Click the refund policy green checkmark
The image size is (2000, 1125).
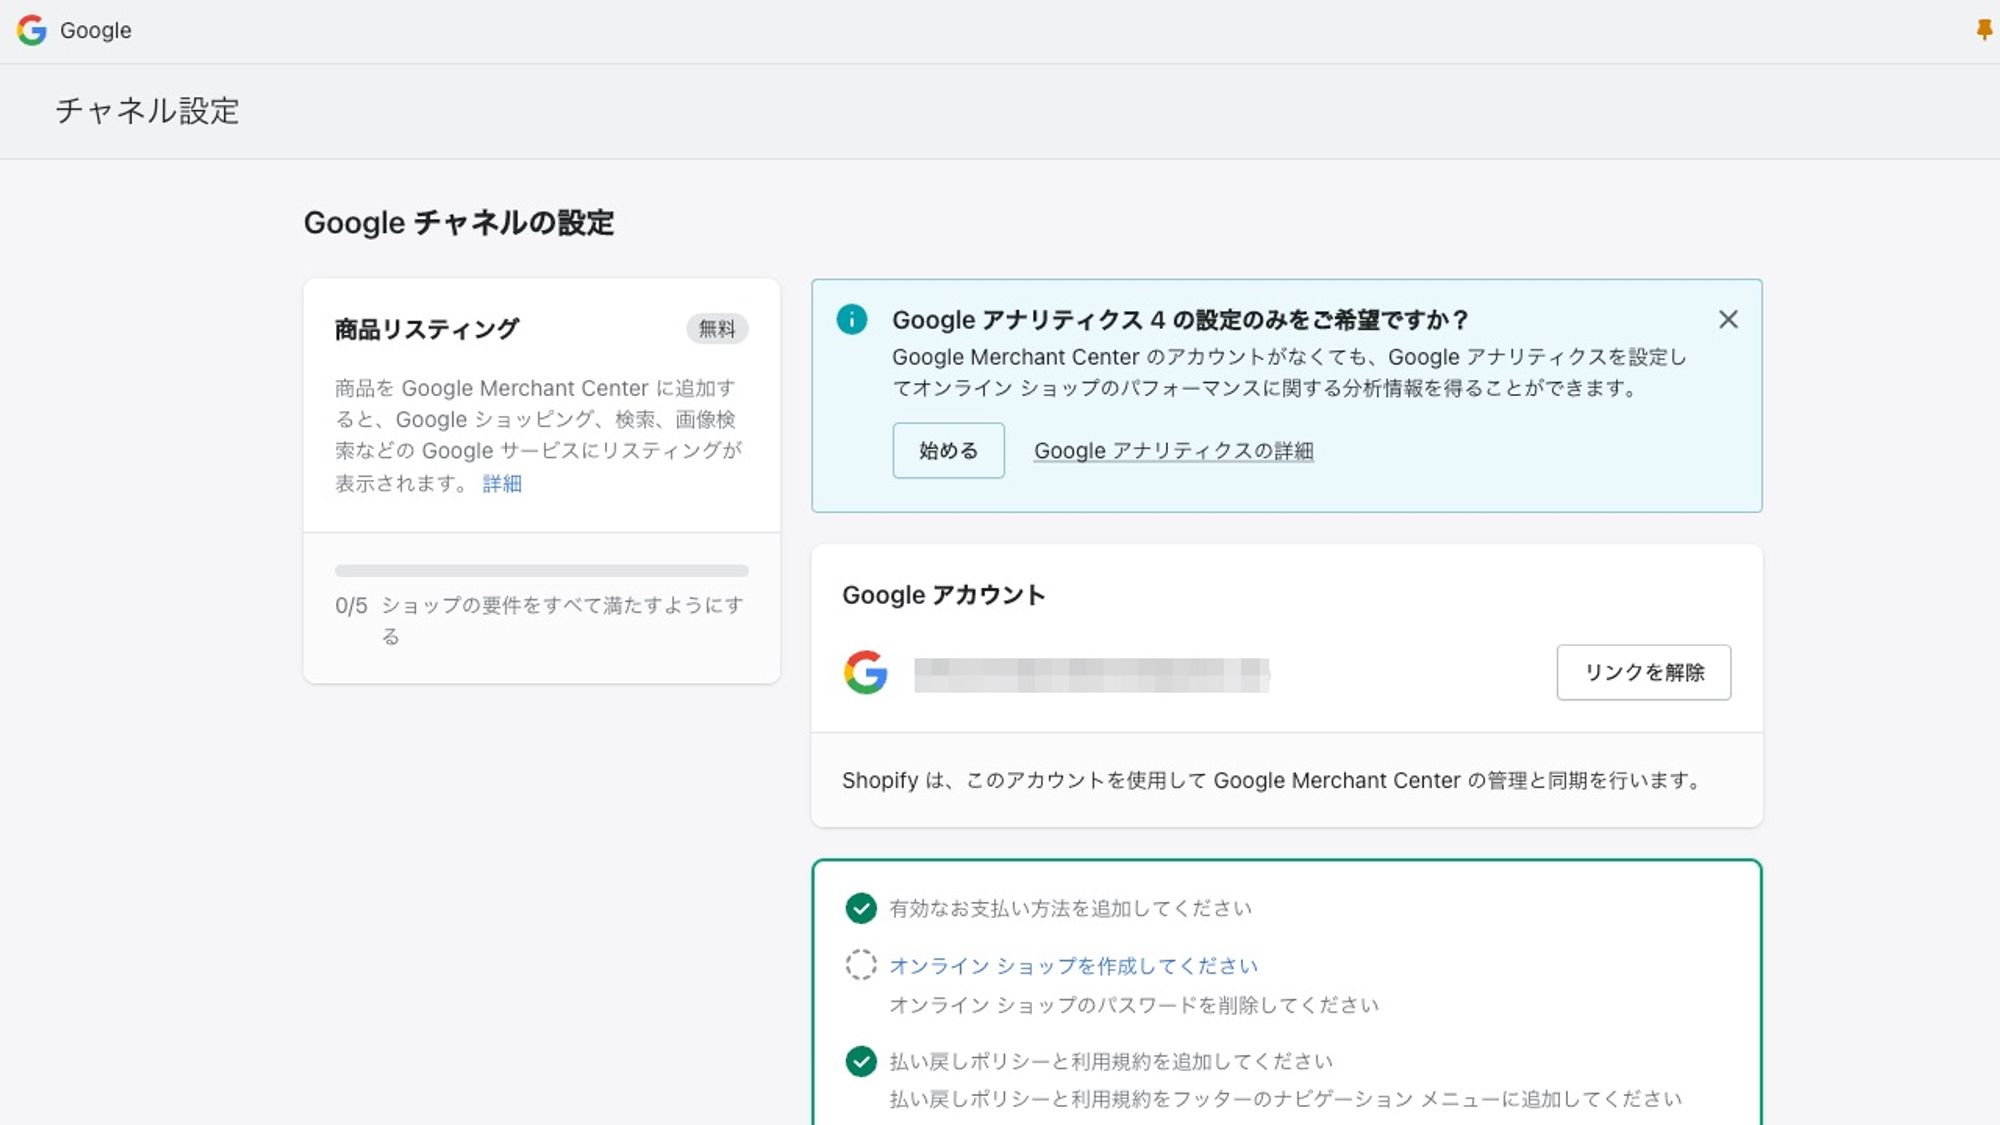(x=861, y=1061)
